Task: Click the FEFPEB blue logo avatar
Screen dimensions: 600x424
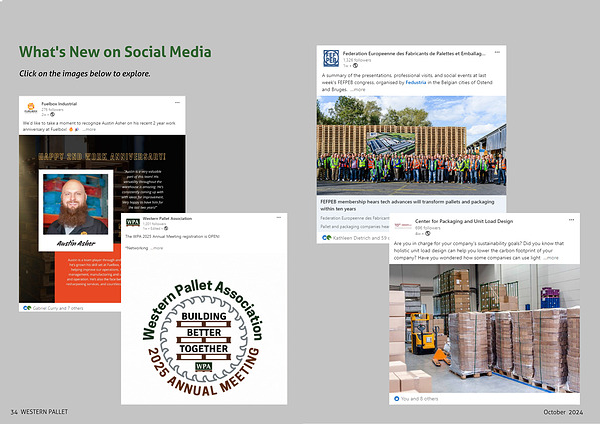Action: pos(331,58)
